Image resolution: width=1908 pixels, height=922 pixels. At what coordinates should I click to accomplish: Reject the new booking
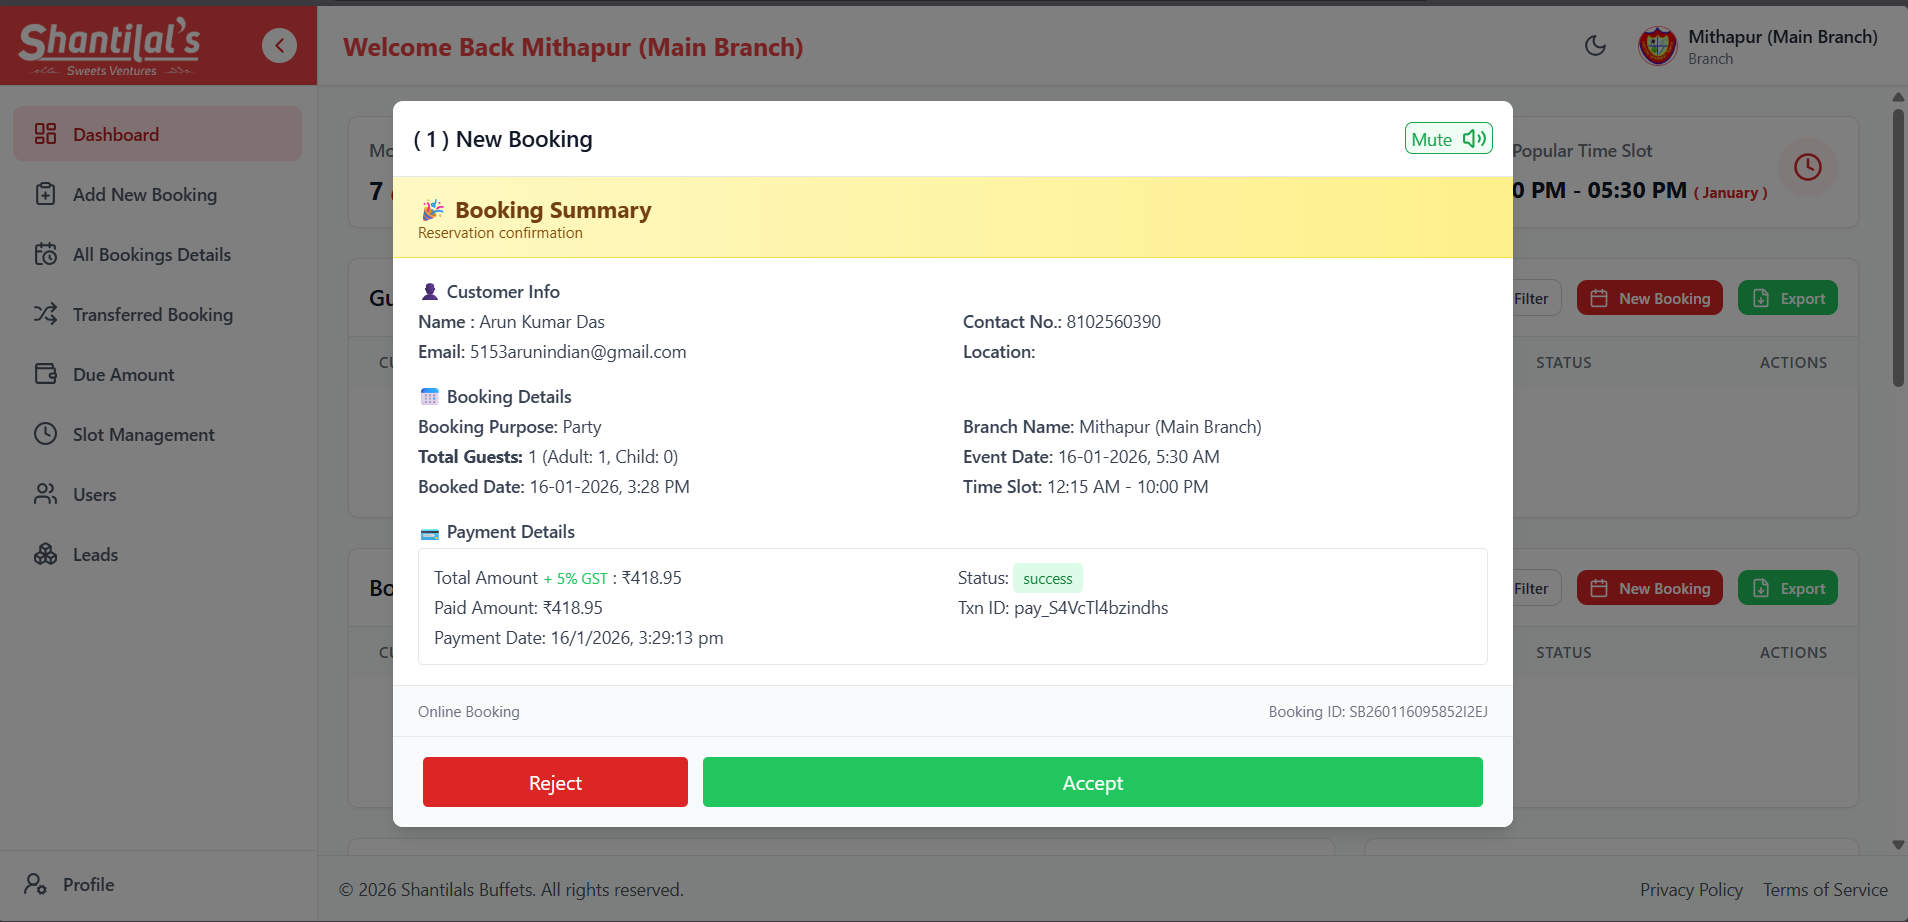pos(555,782)
